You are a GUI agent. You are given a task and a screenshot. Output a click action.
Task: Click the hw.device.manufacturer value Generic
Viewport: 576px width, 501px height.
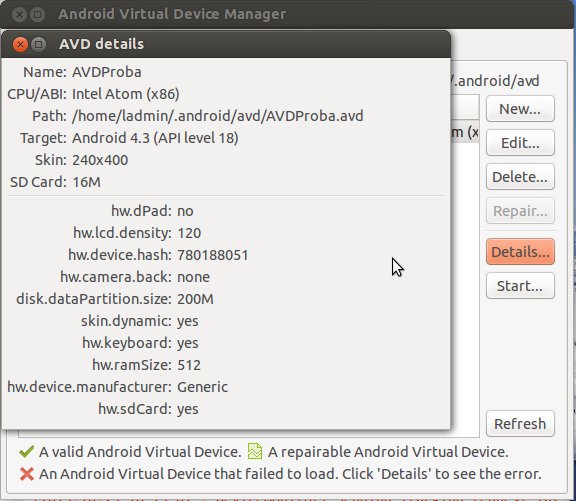click(202, 387)
